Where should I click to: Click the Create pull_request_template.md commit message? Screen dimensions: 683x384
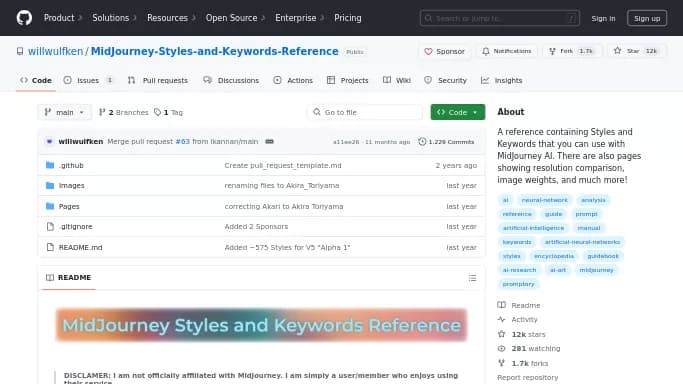tap(283, 165)
